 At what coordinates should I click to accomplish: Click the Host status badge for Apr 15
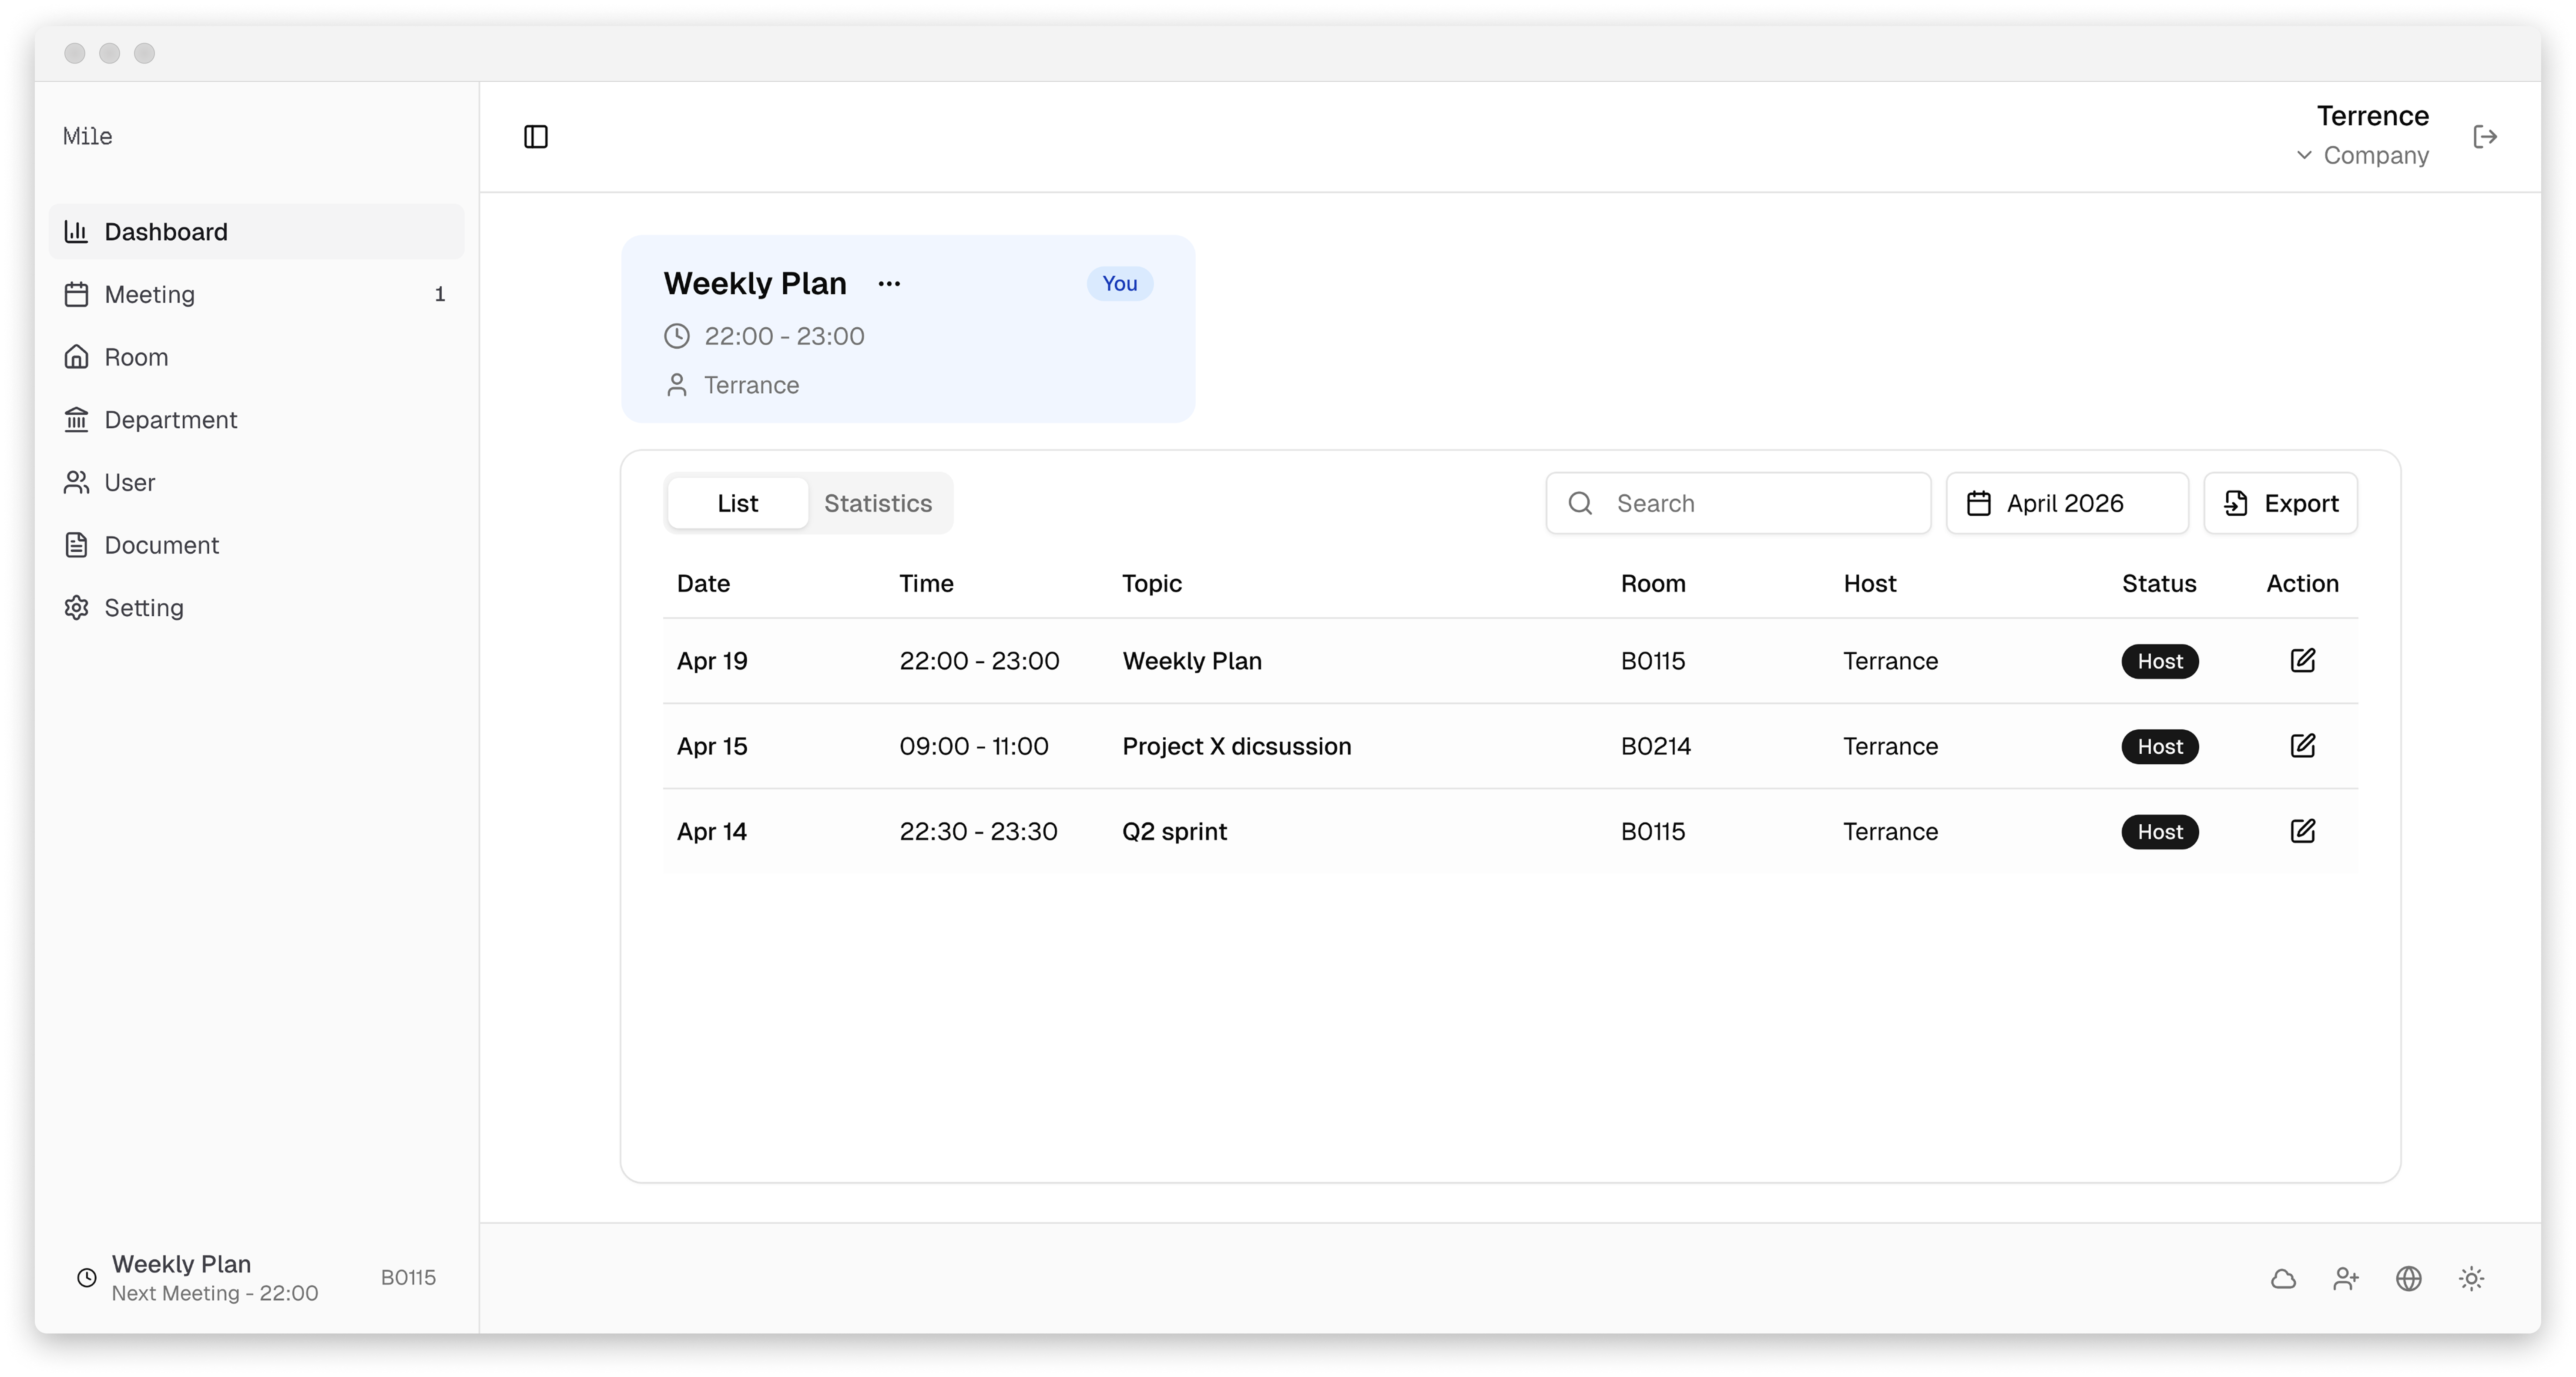click(x=2160, y=747)
